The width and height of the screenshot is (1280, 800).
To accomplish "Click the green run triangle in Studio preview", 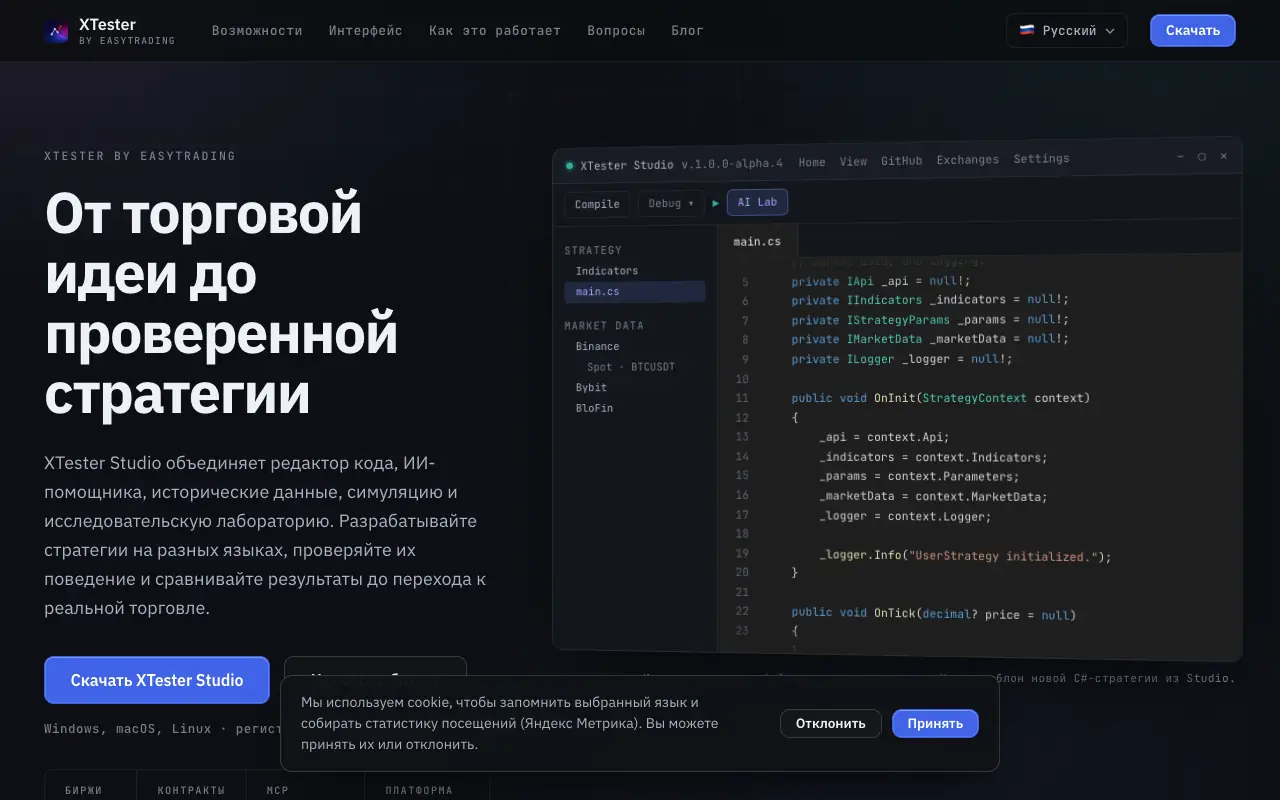I will [x=715, y=203].
